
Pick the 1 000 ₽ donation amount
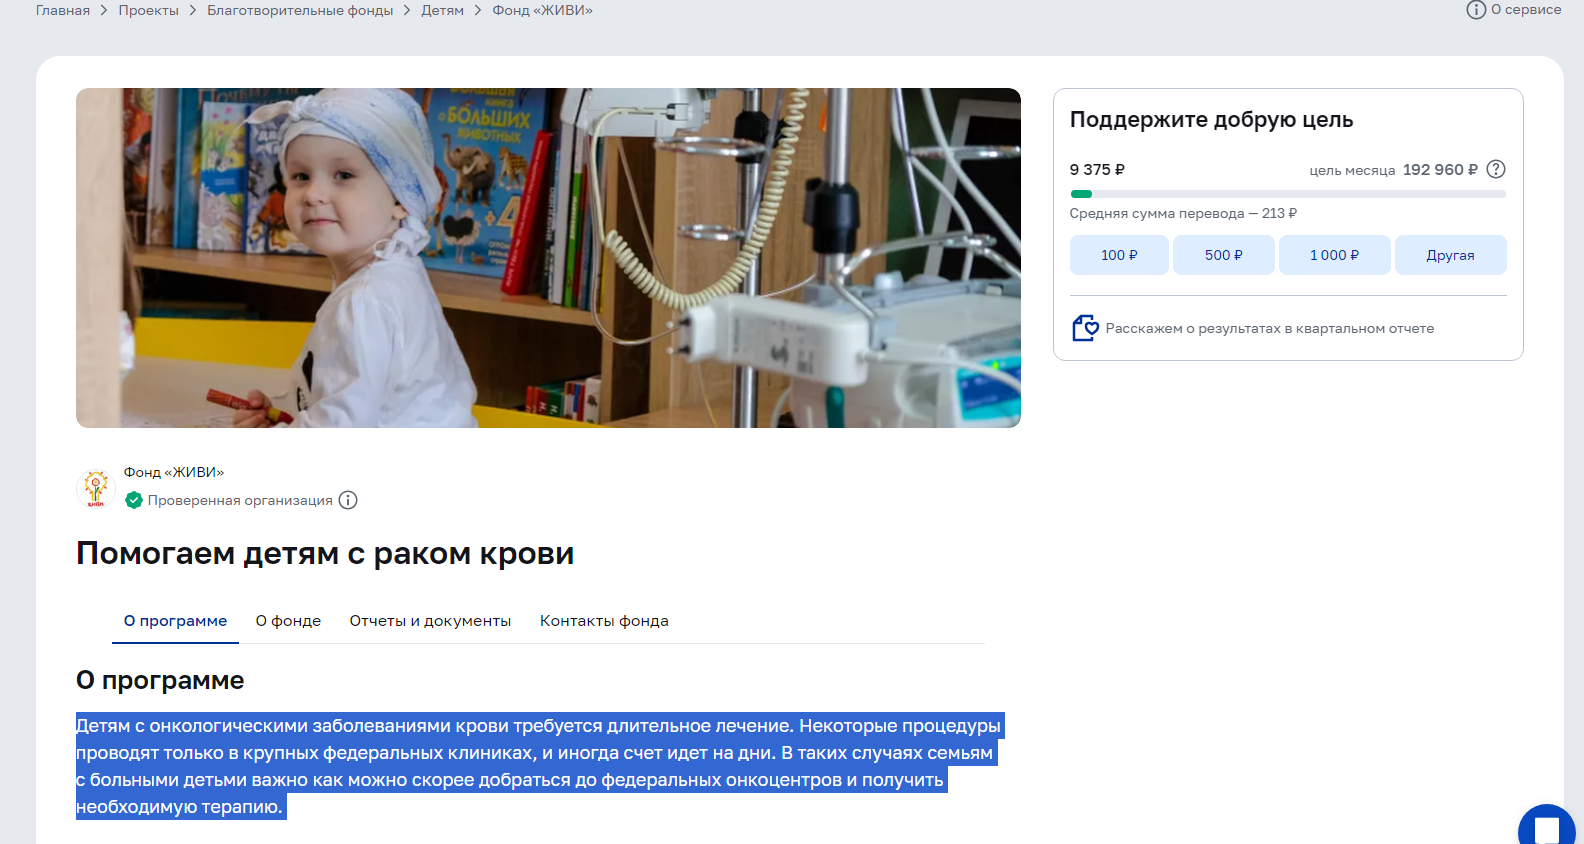tap(1334, 255)
